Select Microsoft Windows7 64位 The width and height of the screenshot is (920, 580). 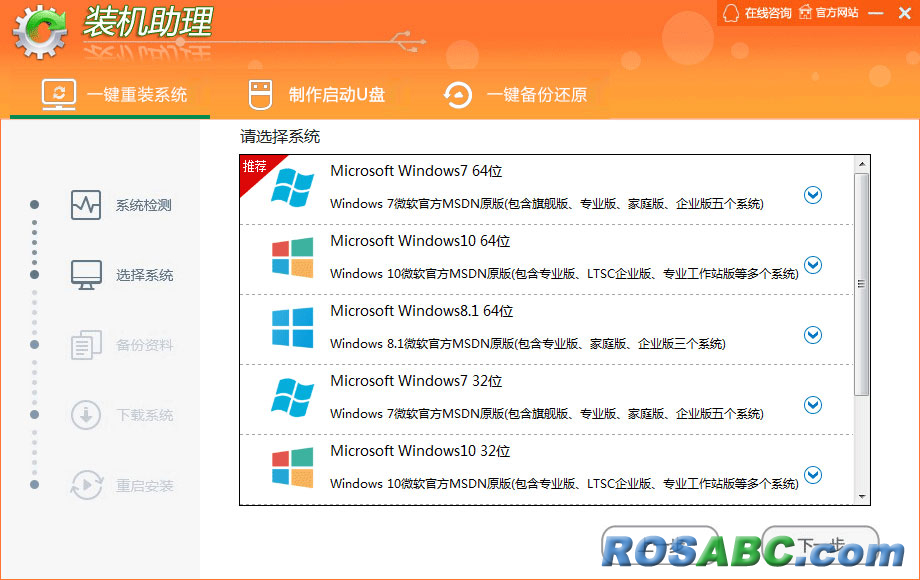pyautogui.click(x=416, y=171)
